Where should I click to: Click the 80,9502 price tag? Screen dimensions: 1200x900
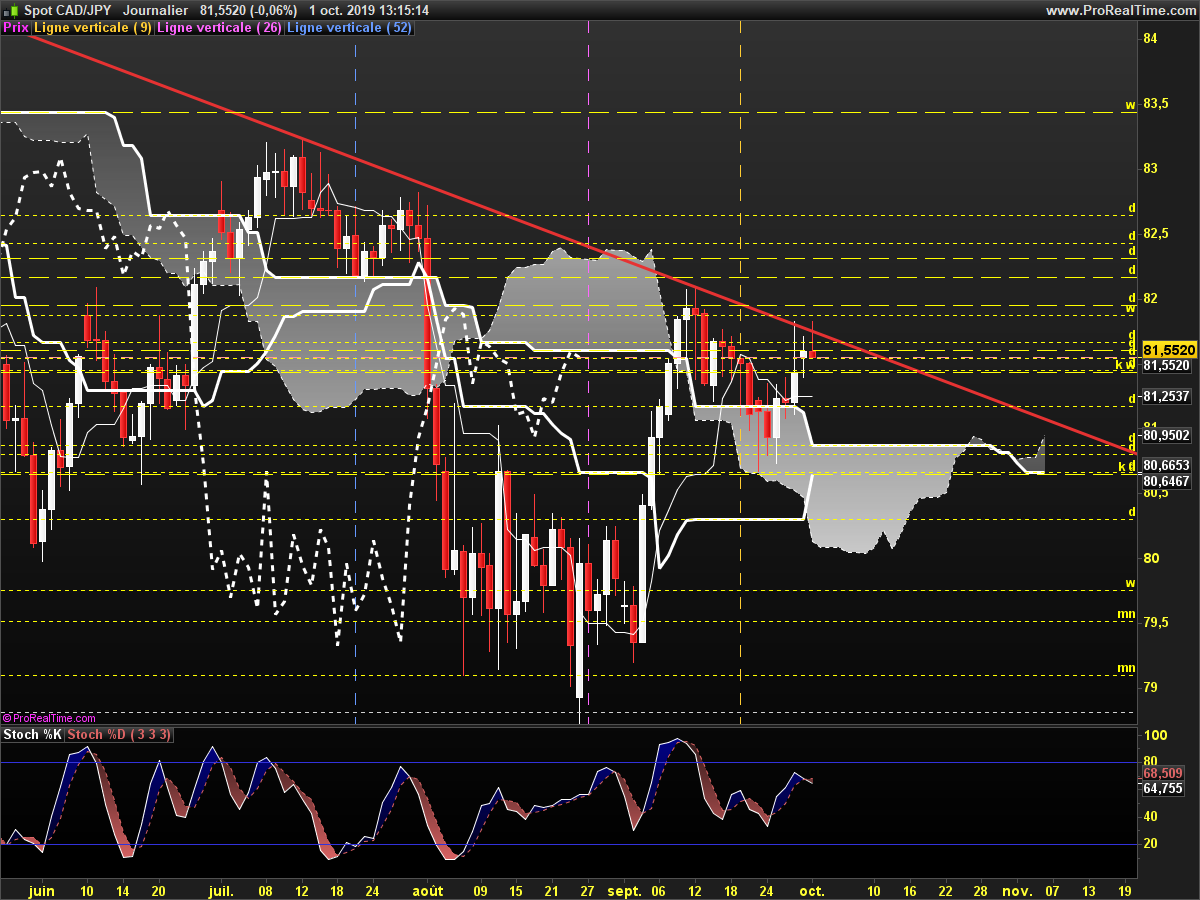(x=1166, y=435)
